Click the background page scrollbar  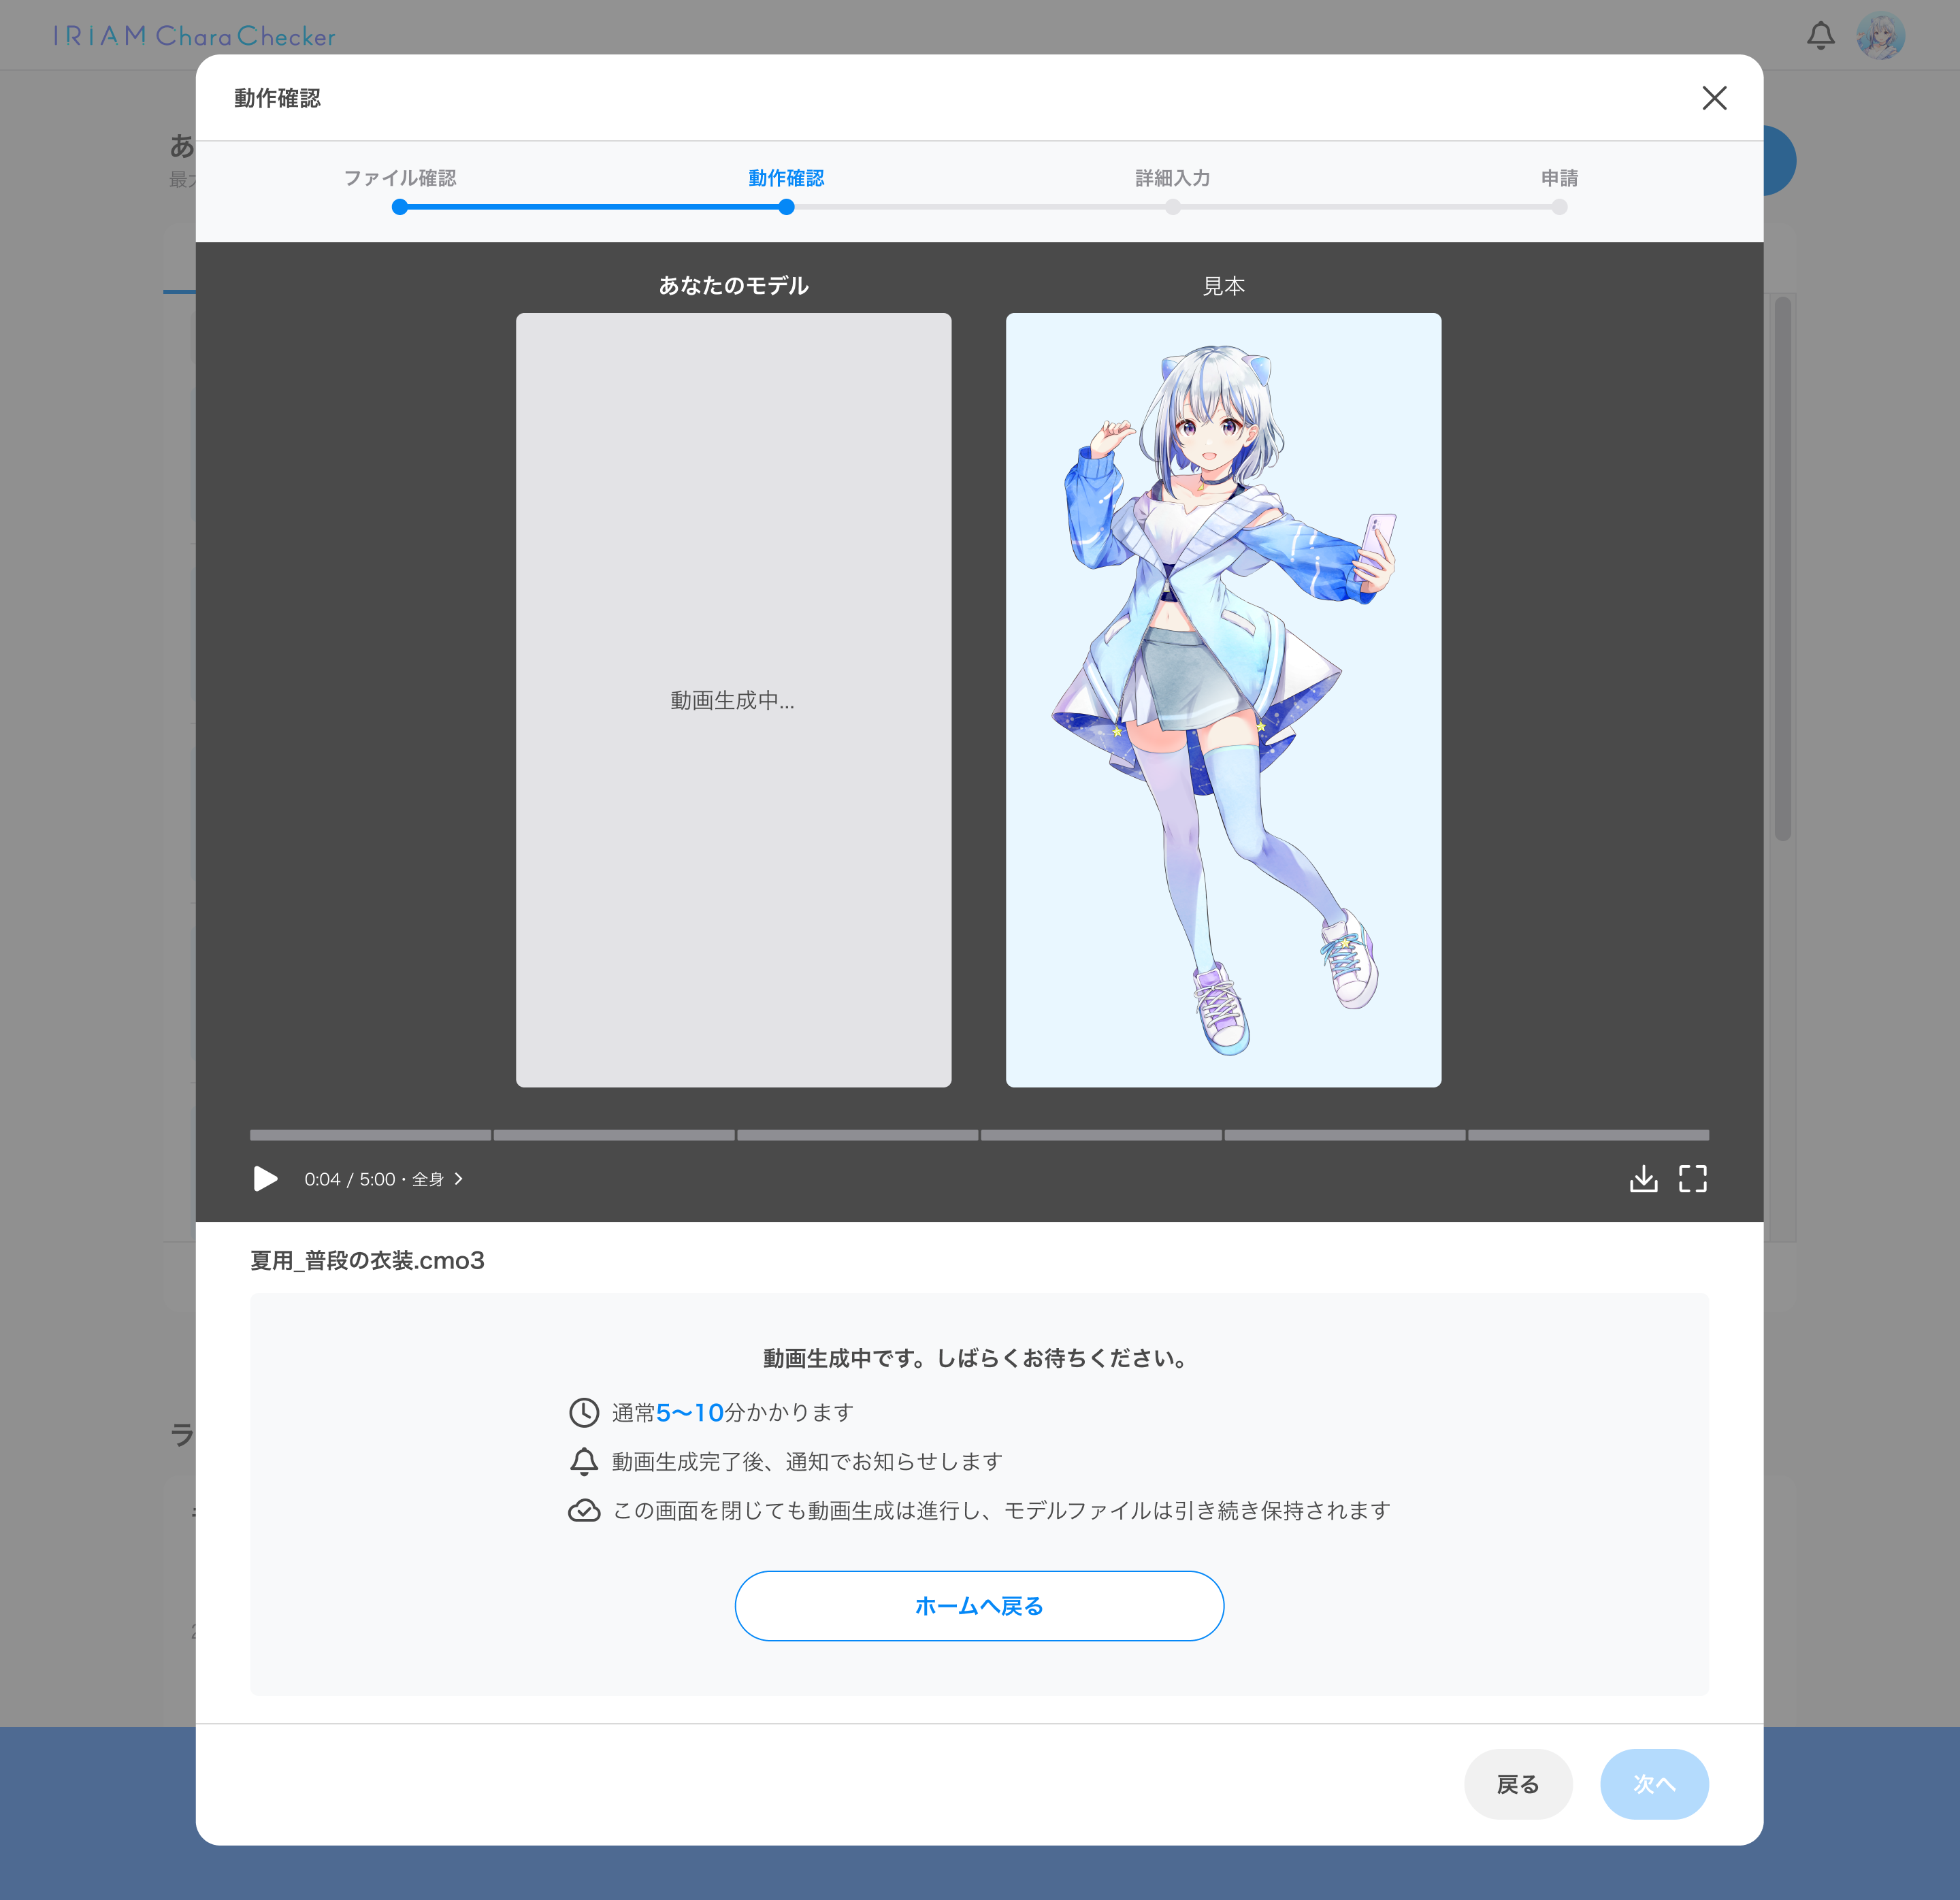1782,568
